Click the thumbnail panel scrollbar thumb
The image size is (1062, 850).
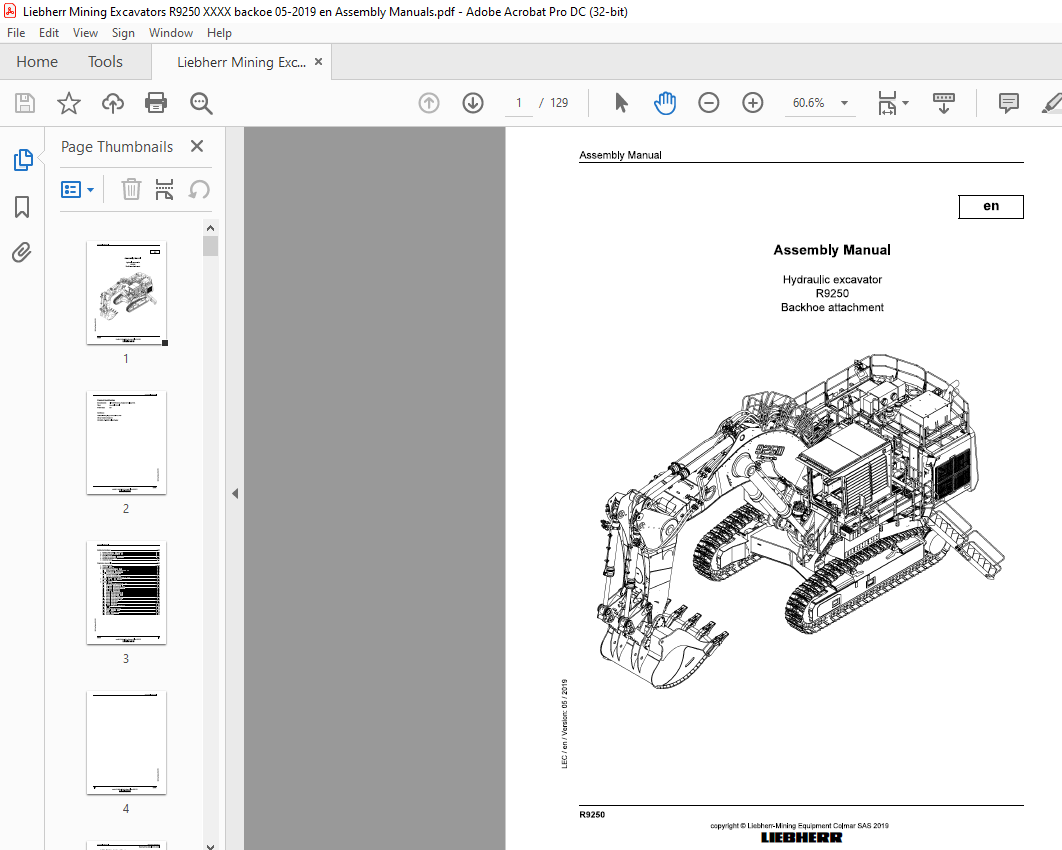(211, 246)
